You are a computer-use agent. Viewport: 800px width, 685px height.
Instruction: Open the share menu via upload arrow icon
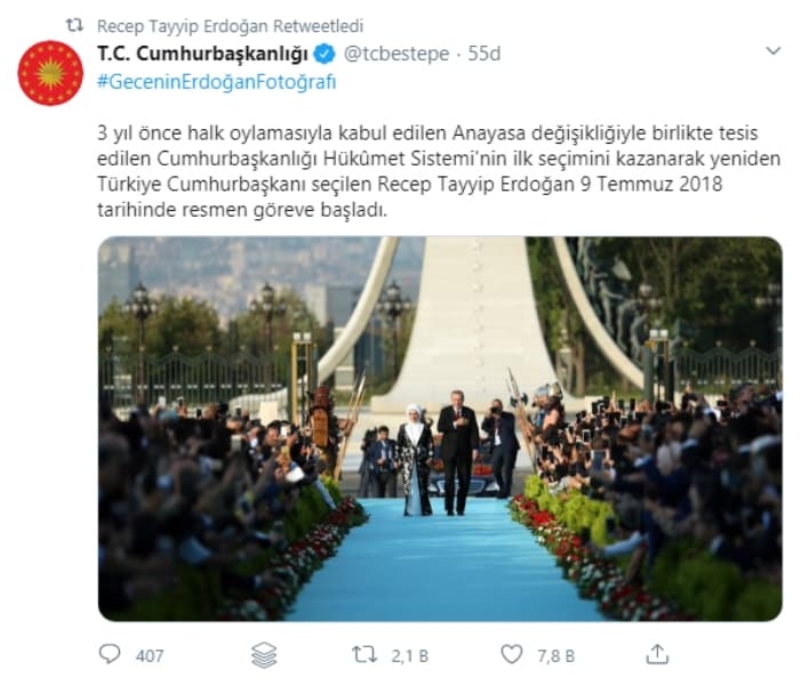tap(657, 654)
